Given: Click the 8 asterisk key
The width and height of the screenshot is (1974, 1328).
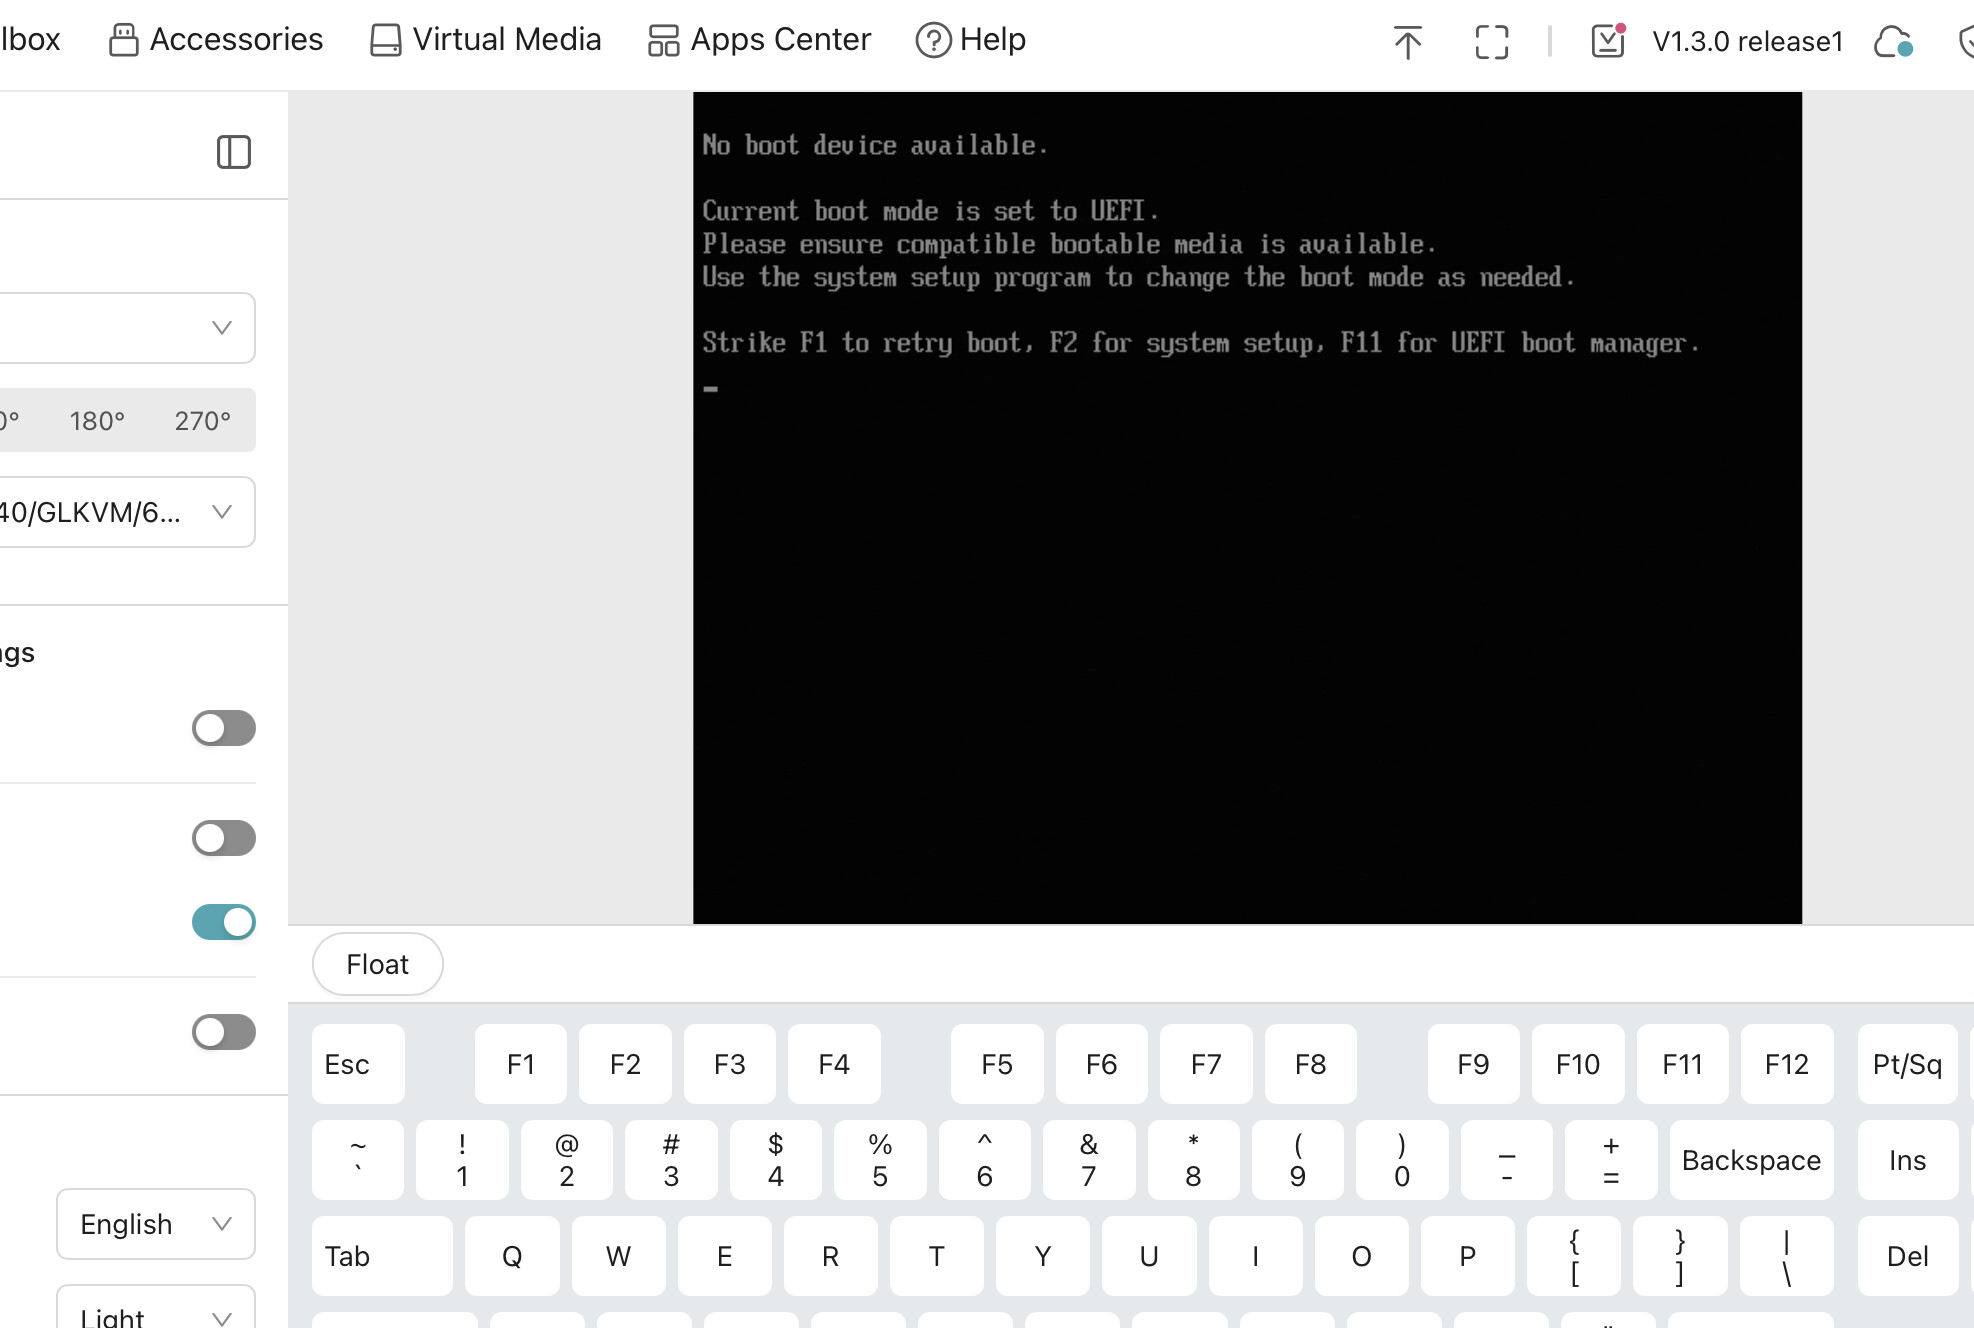Looking at the screenshot, I should click(1194, 1160).
